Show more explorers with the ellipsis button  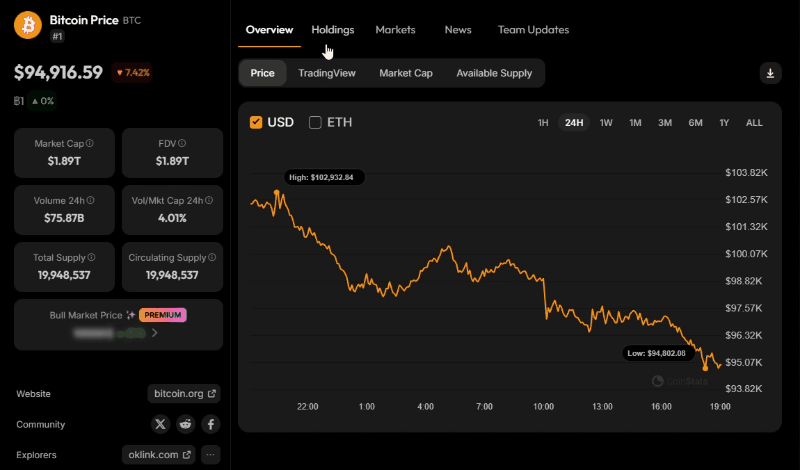(210, 455)
